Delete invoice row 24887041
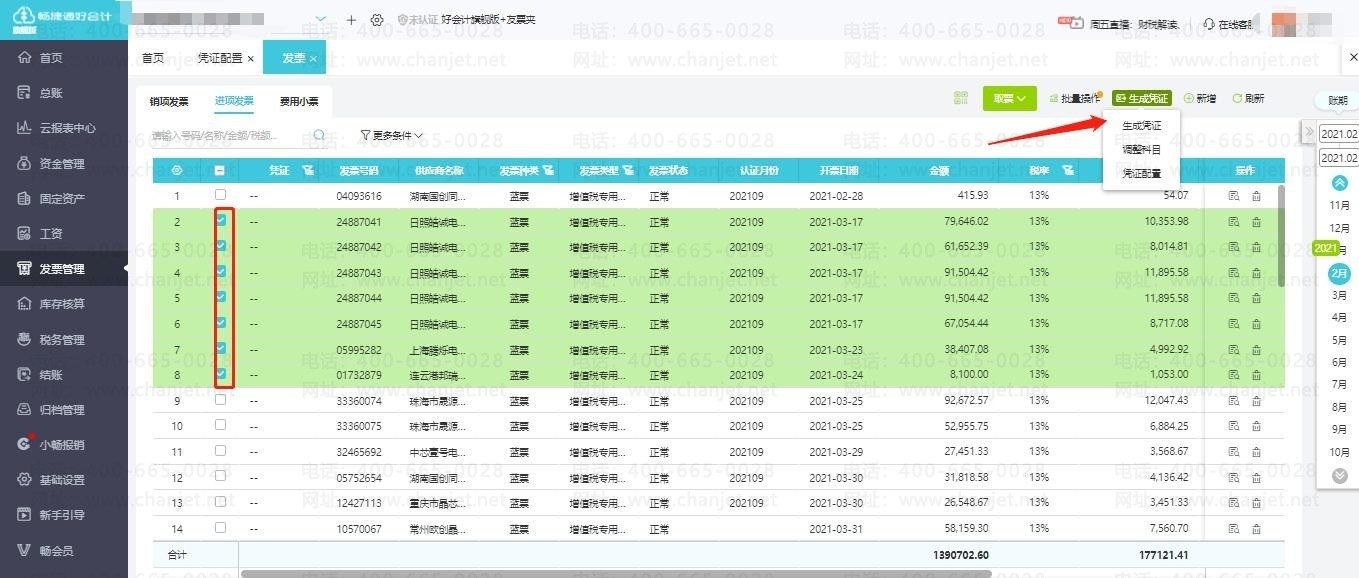The image size is (1359, 578). point(1256,221)
